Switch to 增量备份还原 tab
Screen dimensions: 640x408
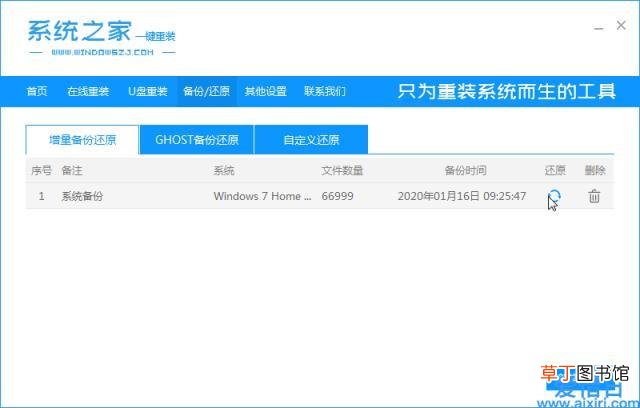[x=82, y=140]
